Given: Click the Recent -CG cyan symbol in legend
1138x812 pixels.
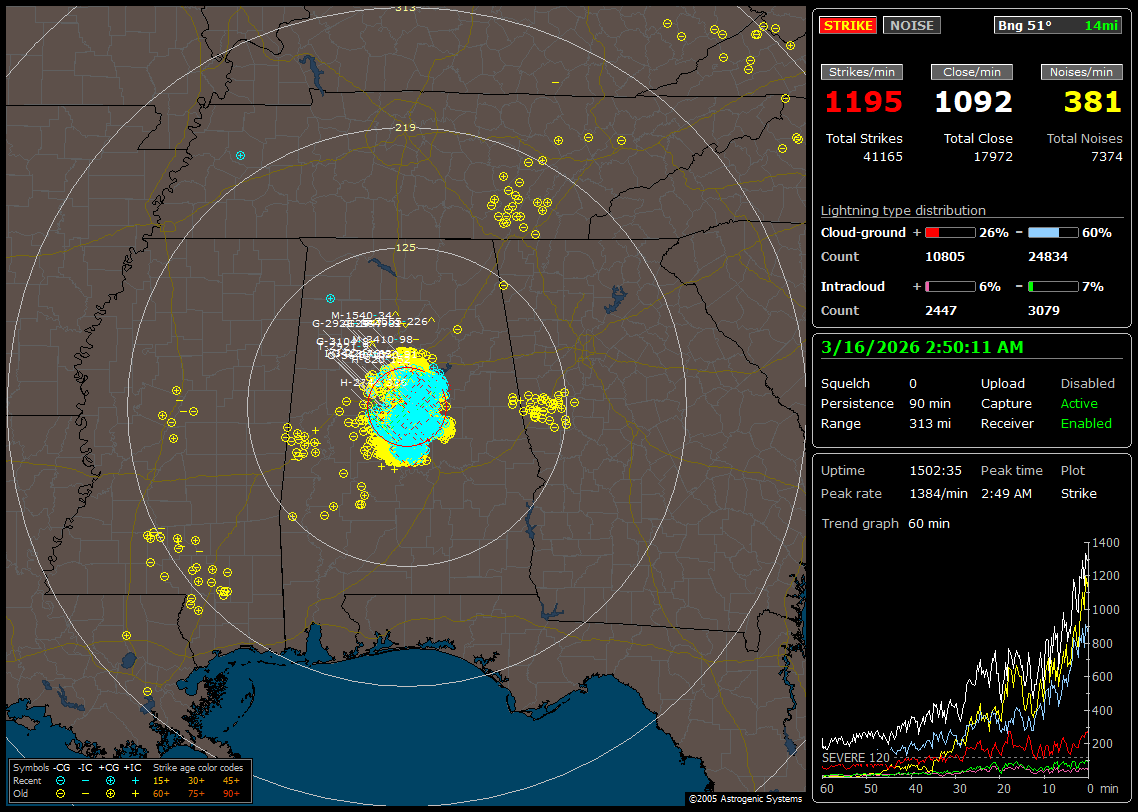Looking at the screenshot, I should point(60,780).
